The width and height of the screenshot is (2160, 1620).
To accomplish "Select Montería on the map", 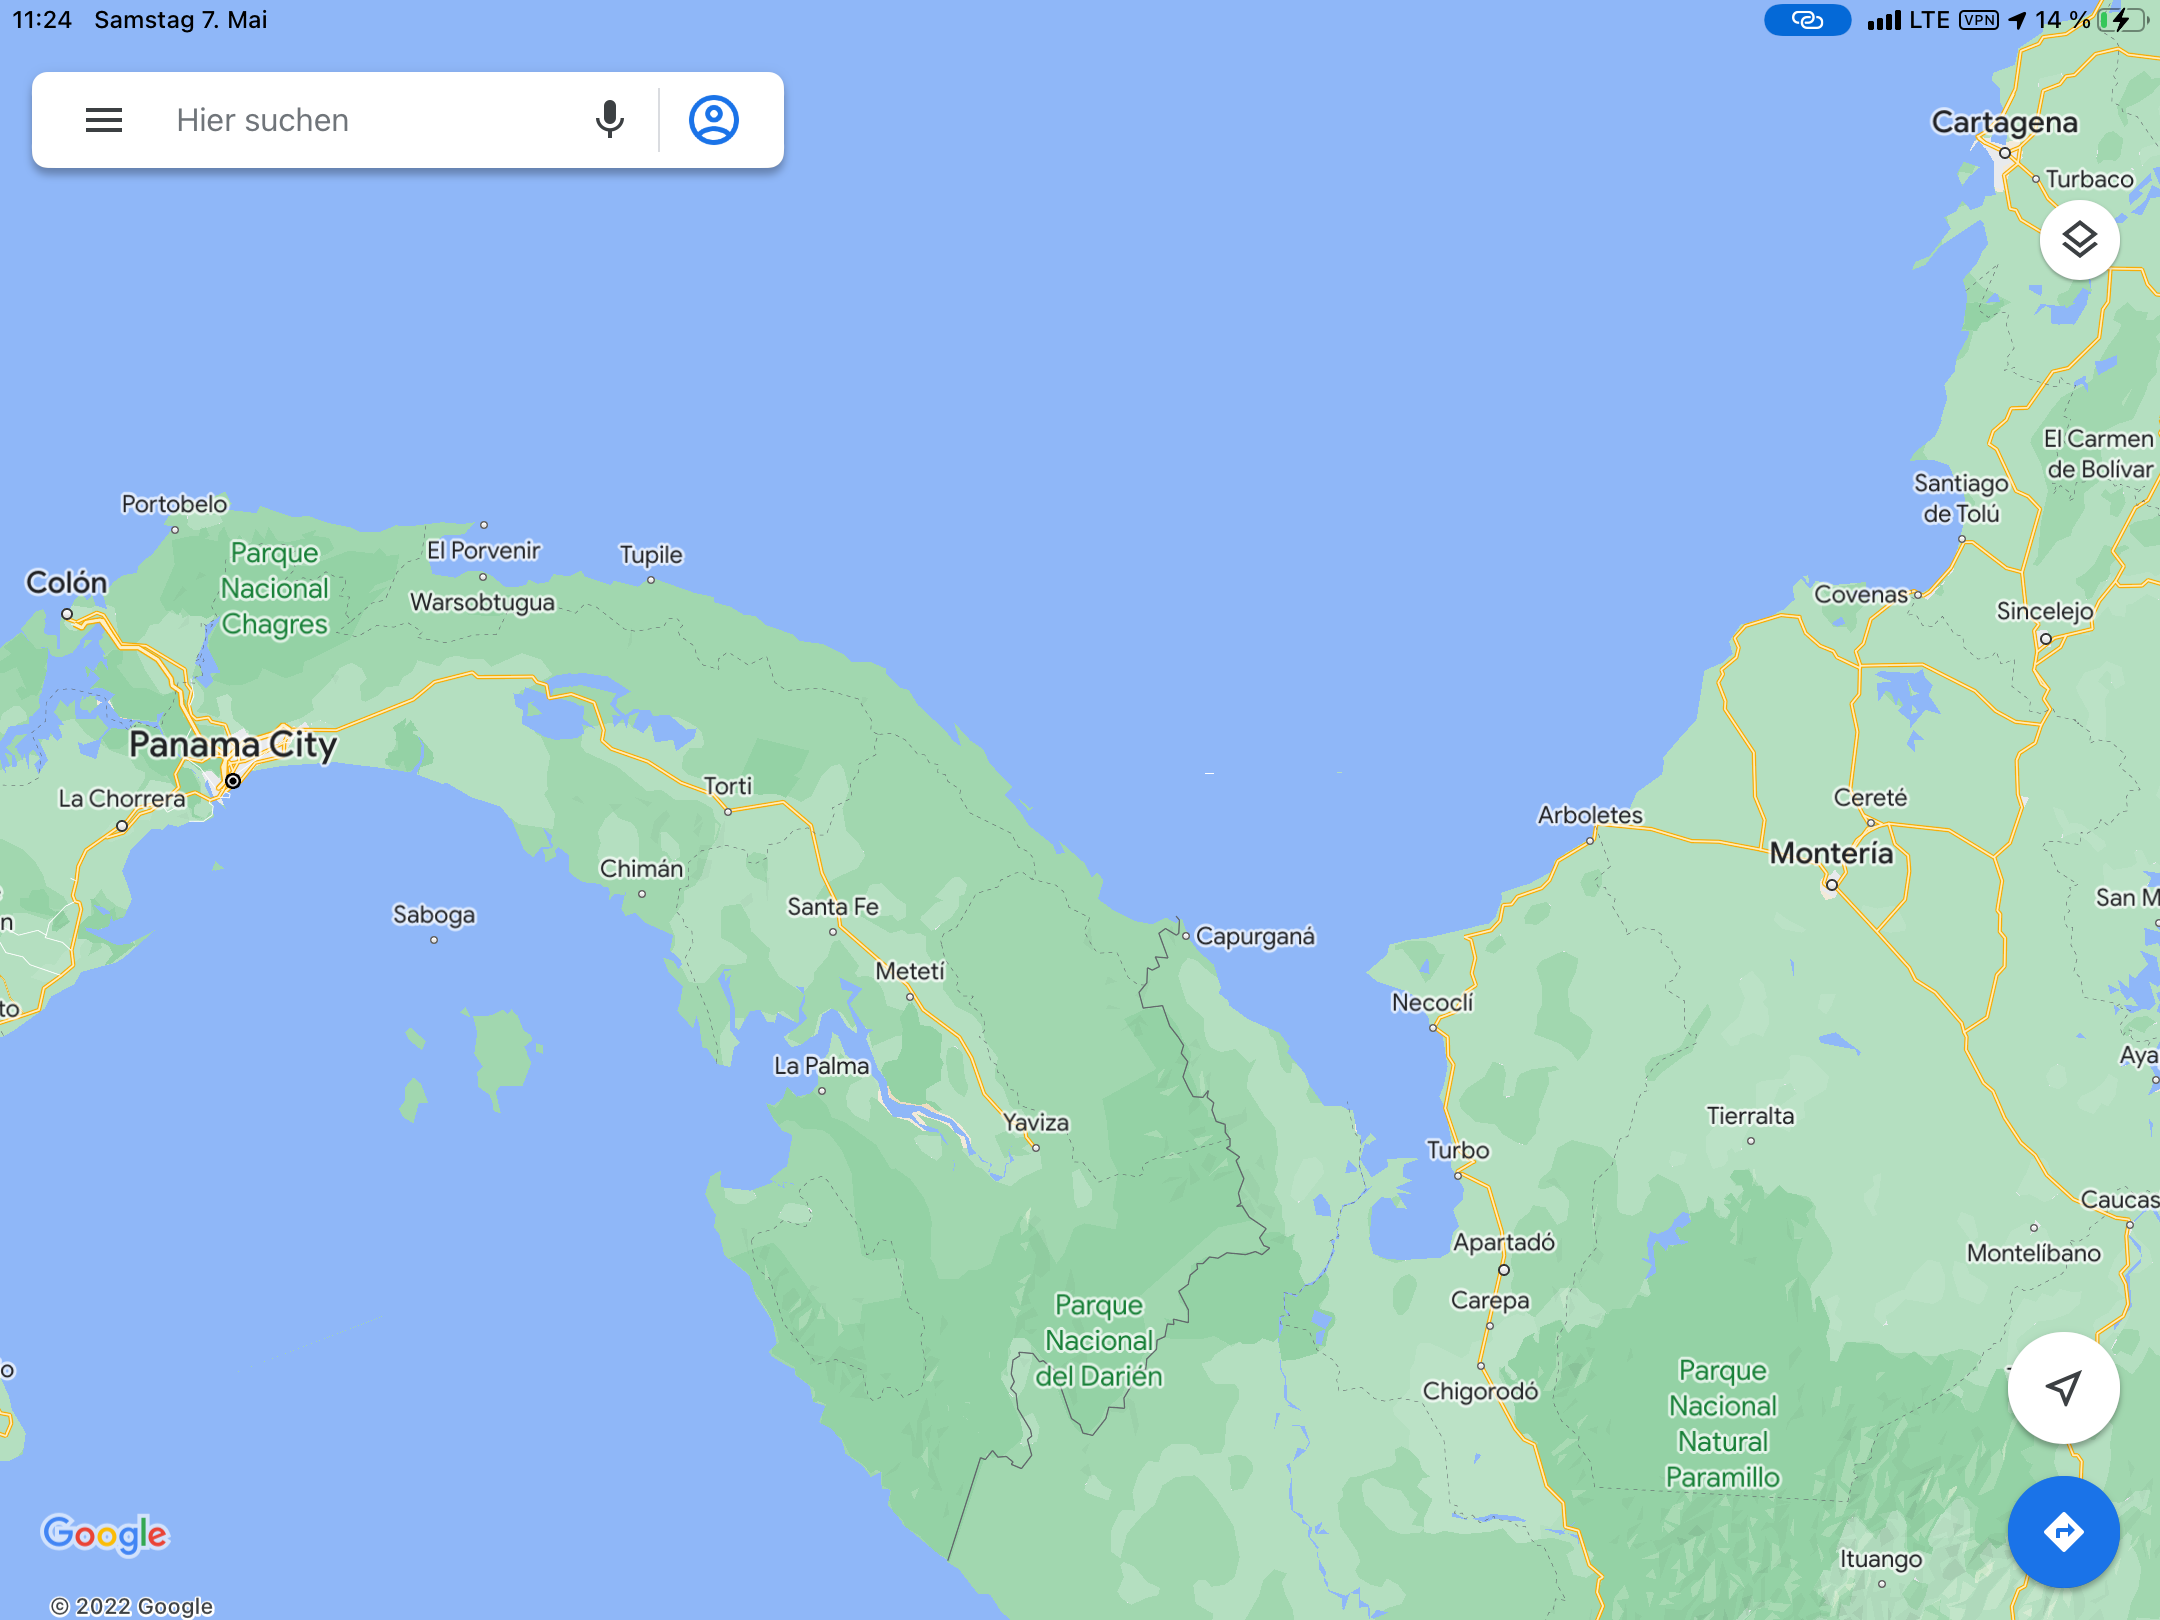I will (x=1831, y=853).
